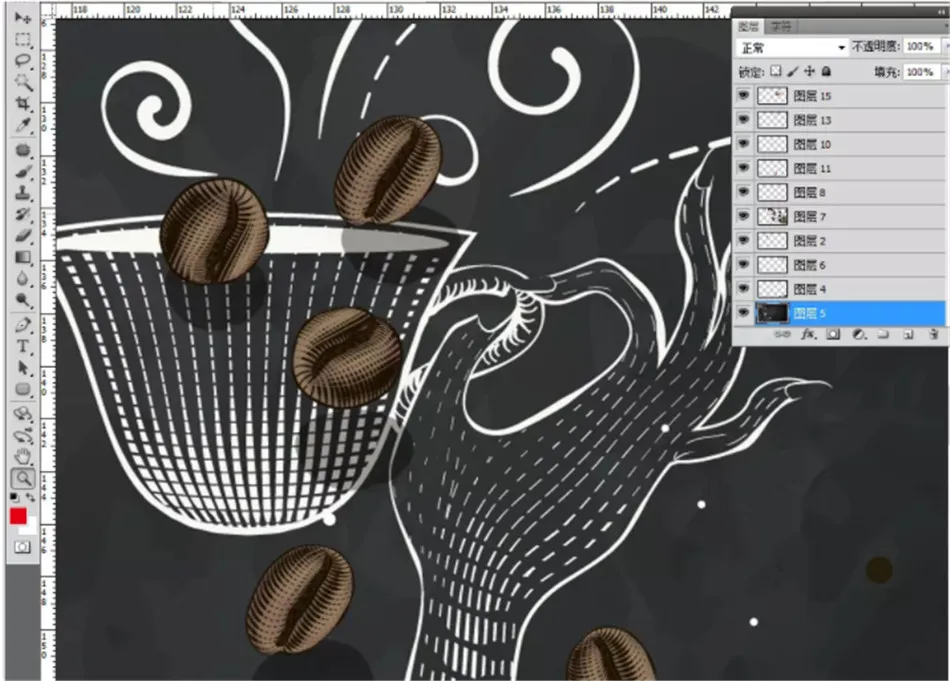Create a new layer group folder
Image resolution: width=950 pixels, height=681 pixels.
pos(883,334)
